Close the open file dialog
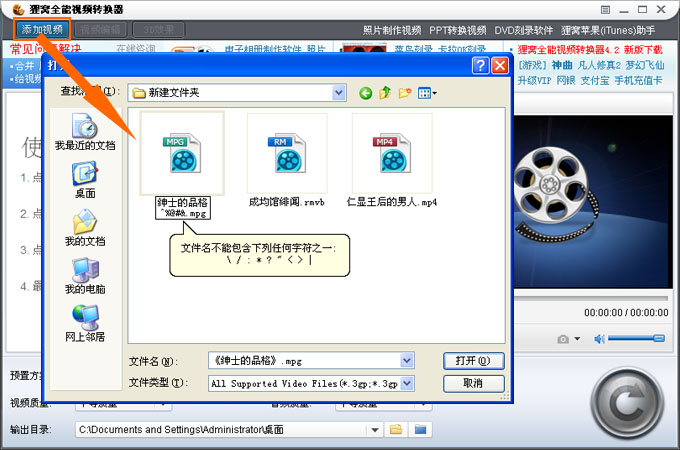 pyautogui.click(x=500, y=65)
